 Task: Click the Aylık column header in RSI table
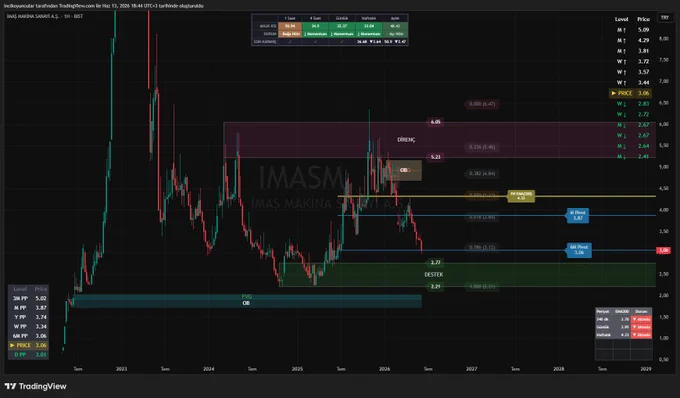tap(395, 18)
